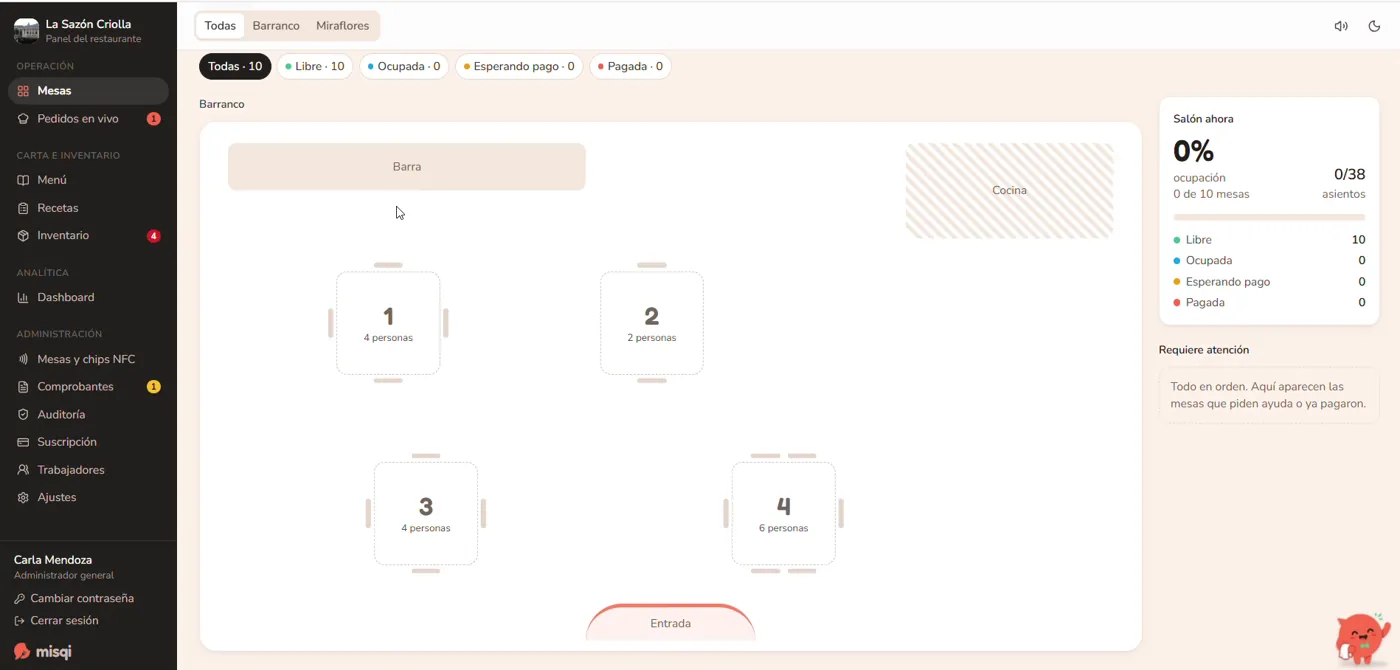1400x670 pixels.
Task: Select table 4 with 6 personas
Action: point(783,513)
